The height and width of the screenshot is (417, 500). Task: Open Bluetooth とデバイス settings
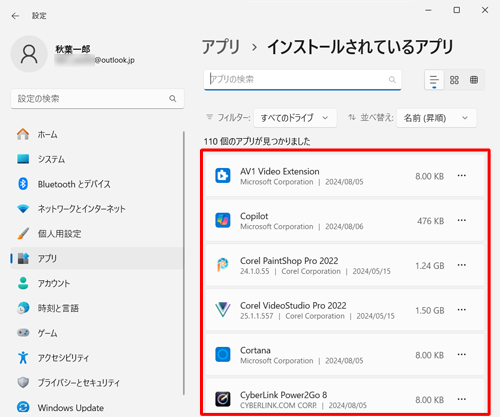point(97,184)
